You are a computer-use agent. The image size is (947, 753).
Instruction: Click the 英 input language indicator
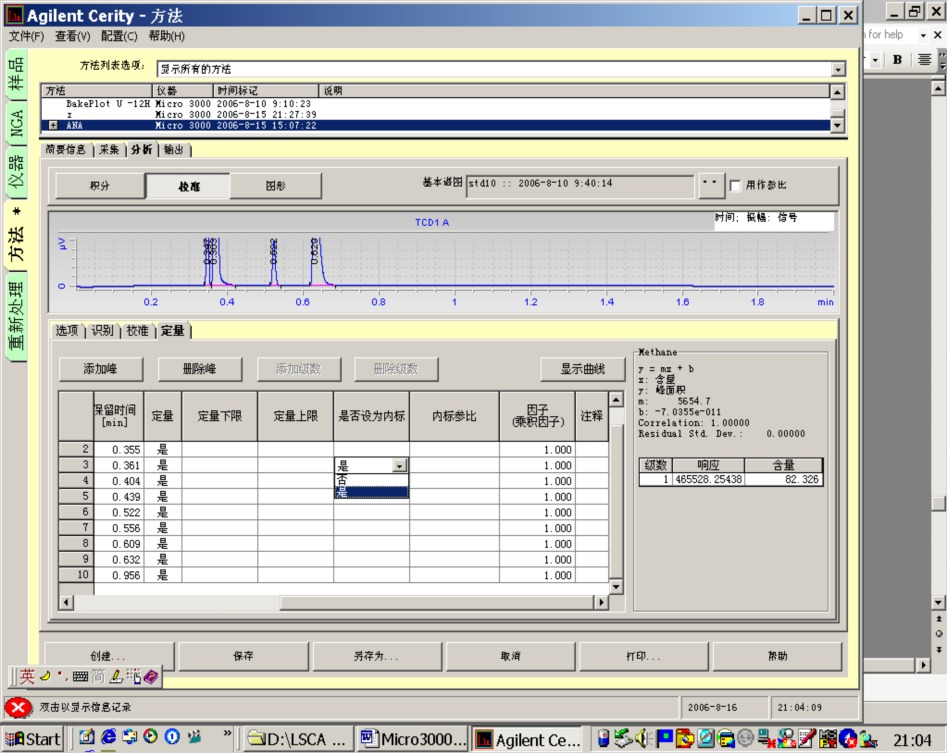(27, 676)
